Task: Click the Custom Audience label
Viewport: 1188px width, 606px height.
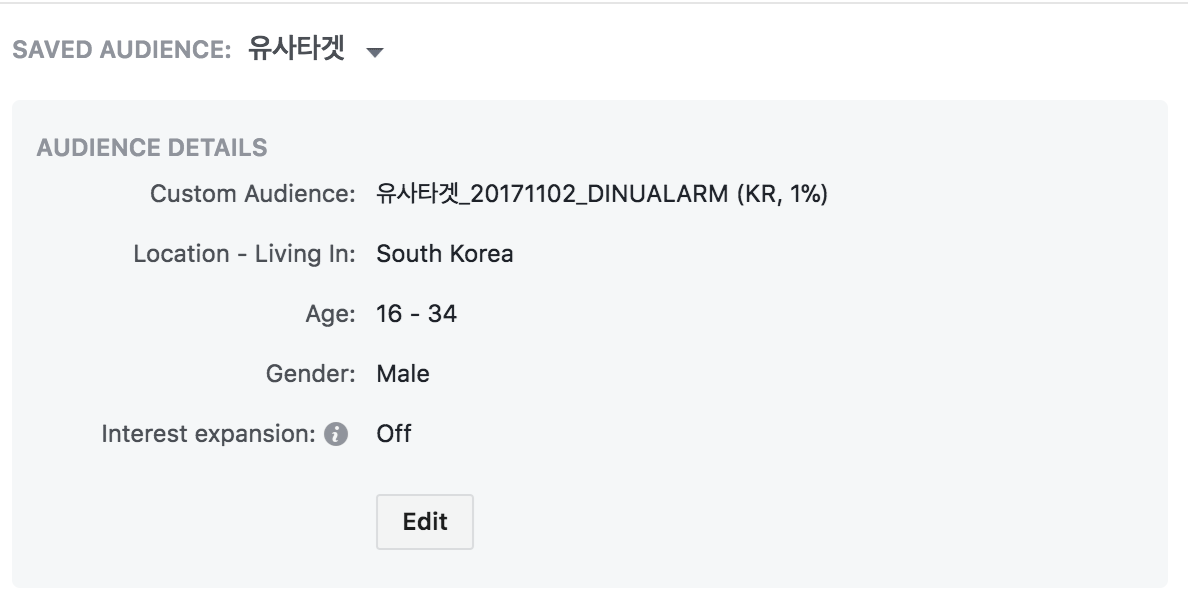Action: click(x=252, y=194)
